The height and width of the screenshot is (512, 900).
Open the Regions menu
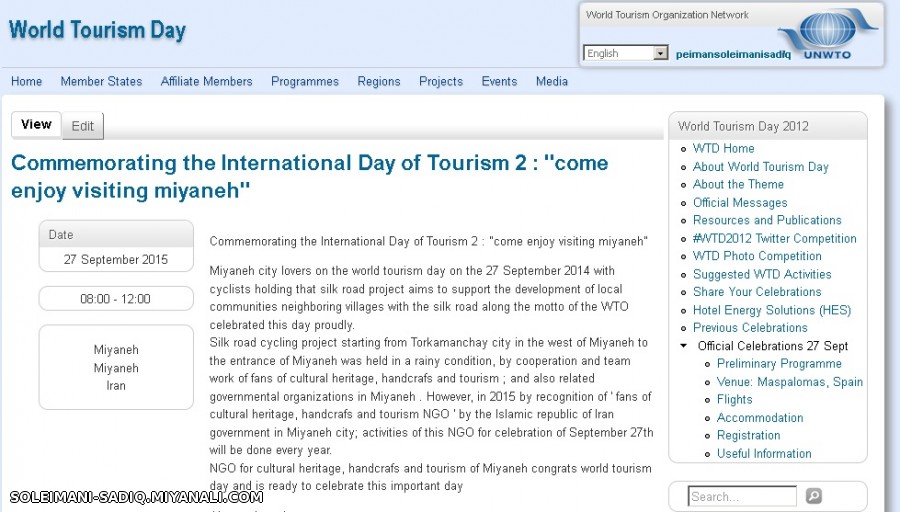click(379, 82)
